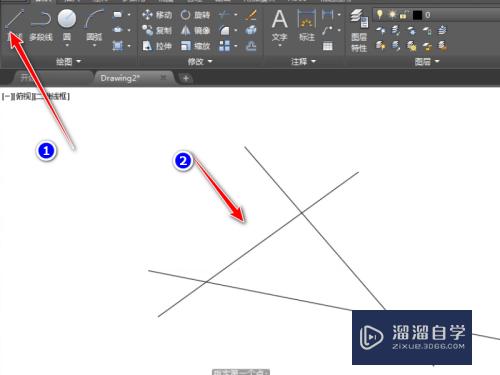
Task: Click the layer Isolate tool icon
Action: click(x=396, y=30)
